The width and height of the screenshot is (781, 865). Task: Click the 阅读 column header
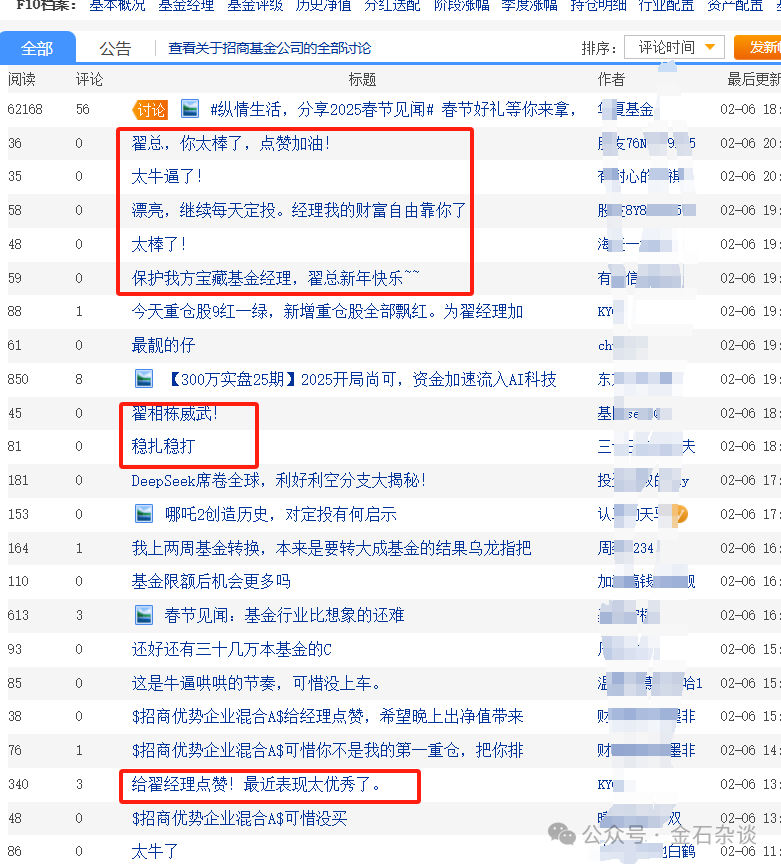point(22,79)
